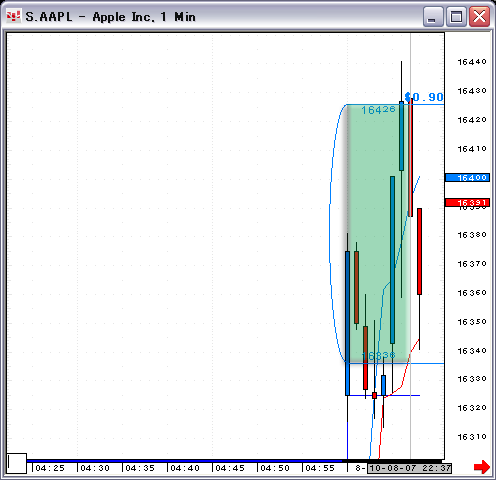Click the 04:45 time axis label
The height and width of the screenshot is (480, 496).
tap(230, 468)
